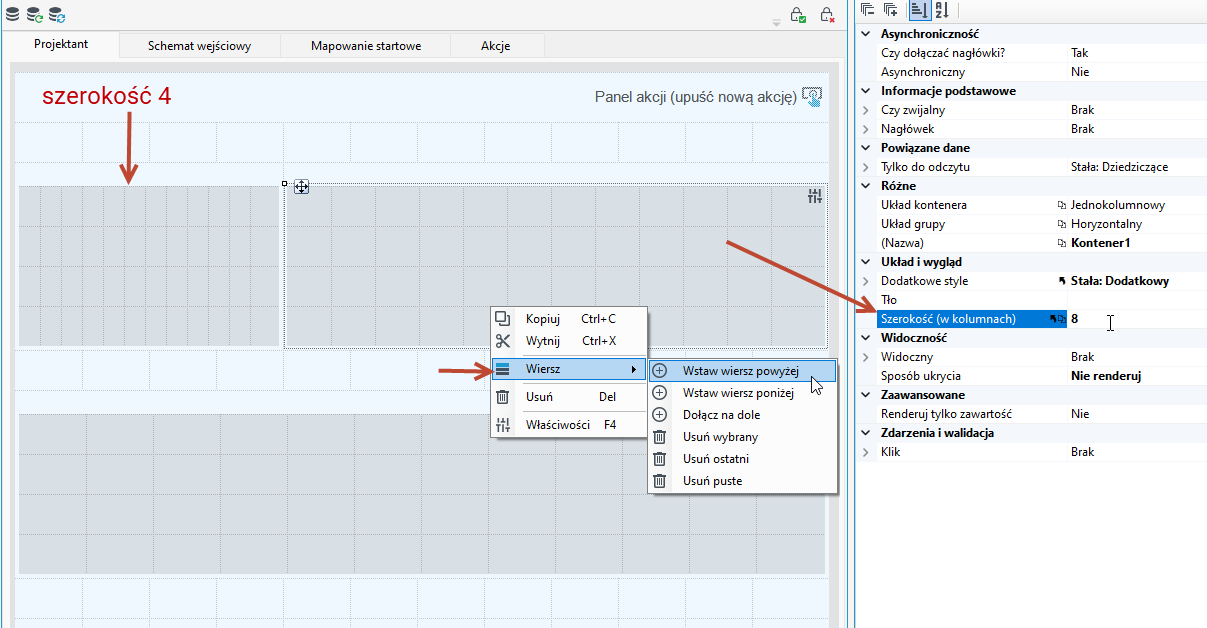Expand the Widoczny property row
This screenshot has height=628, width=1207.
pyautogui.click(x=867, y=357)
